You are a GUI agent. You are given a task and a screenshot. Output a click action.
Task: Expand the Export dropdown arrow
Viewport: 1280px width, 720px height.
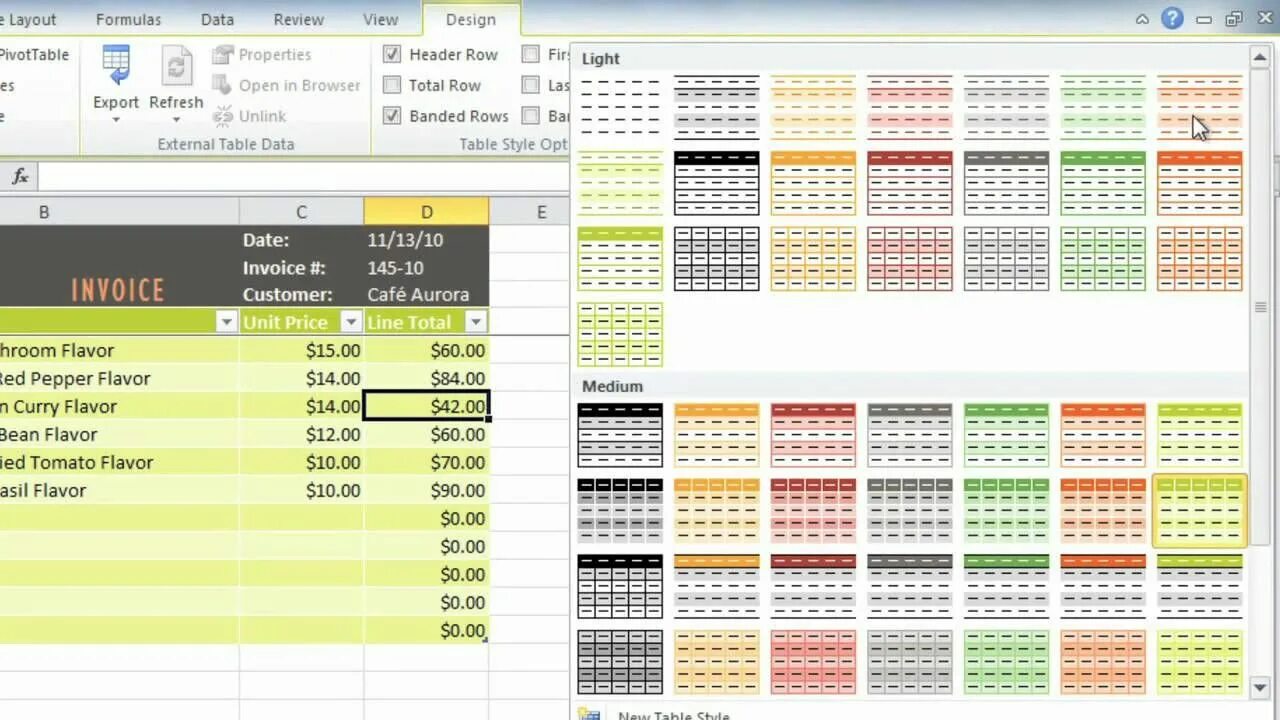(x=116, y=120)
